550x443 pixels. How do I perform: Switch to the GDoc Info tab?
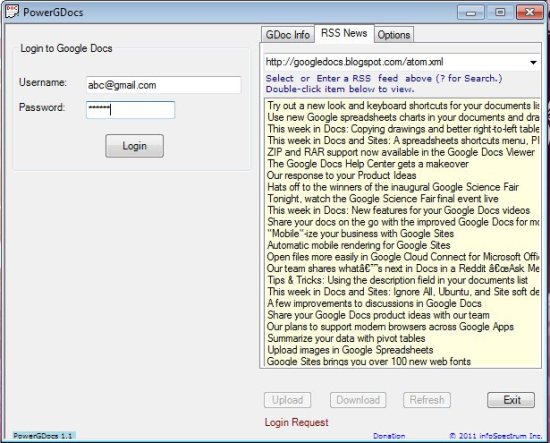click(x=288, y=35)
